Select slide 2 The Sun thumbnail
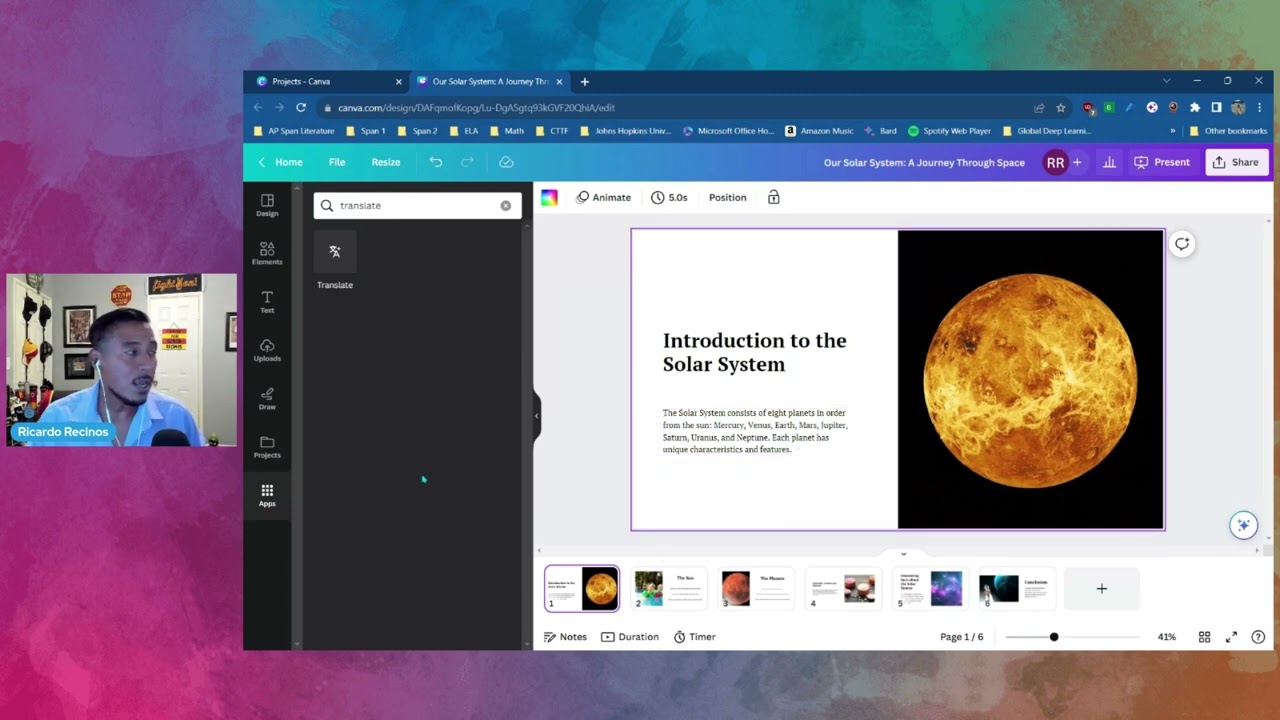The width and height of the screenshot is (1280, 720). click(669, 589)
